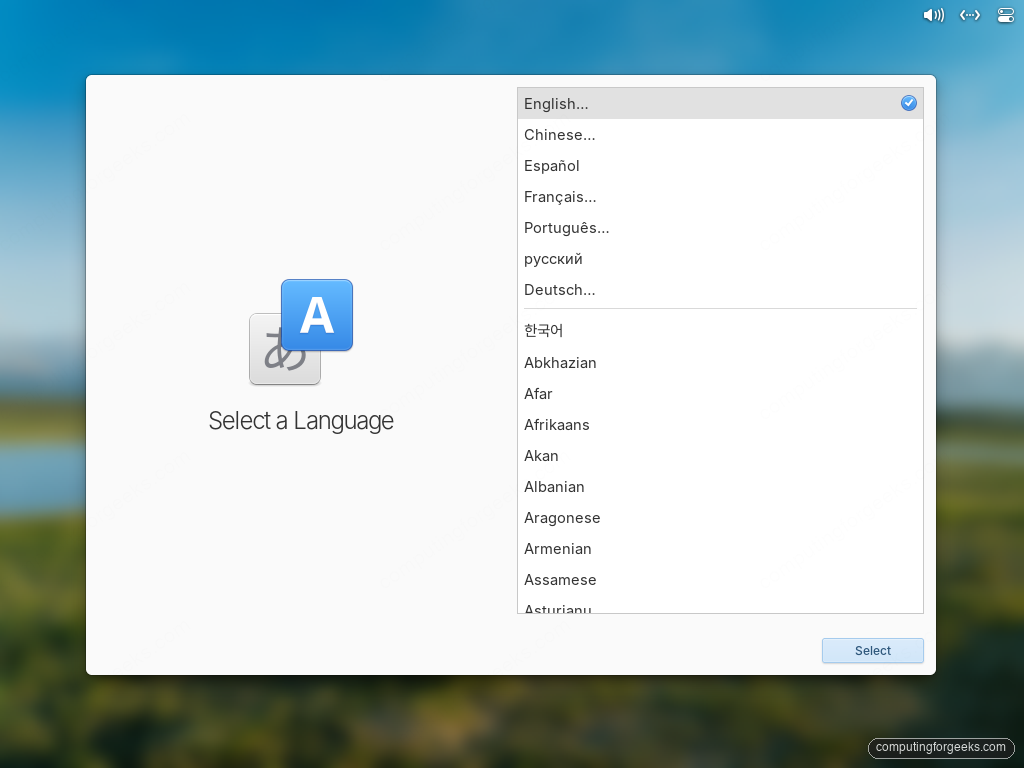Choose English from the language list
Image resolution: width=1024 pixels, height=768 pixels.
[x=720, y=104]
